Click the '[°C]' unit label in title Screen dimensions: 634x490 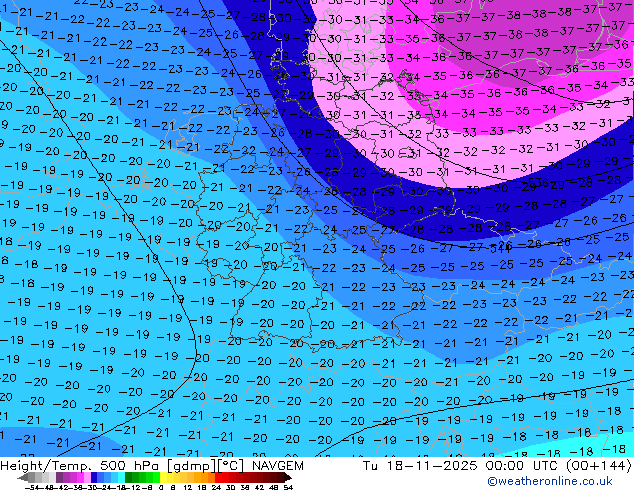(x=231, y=466)
